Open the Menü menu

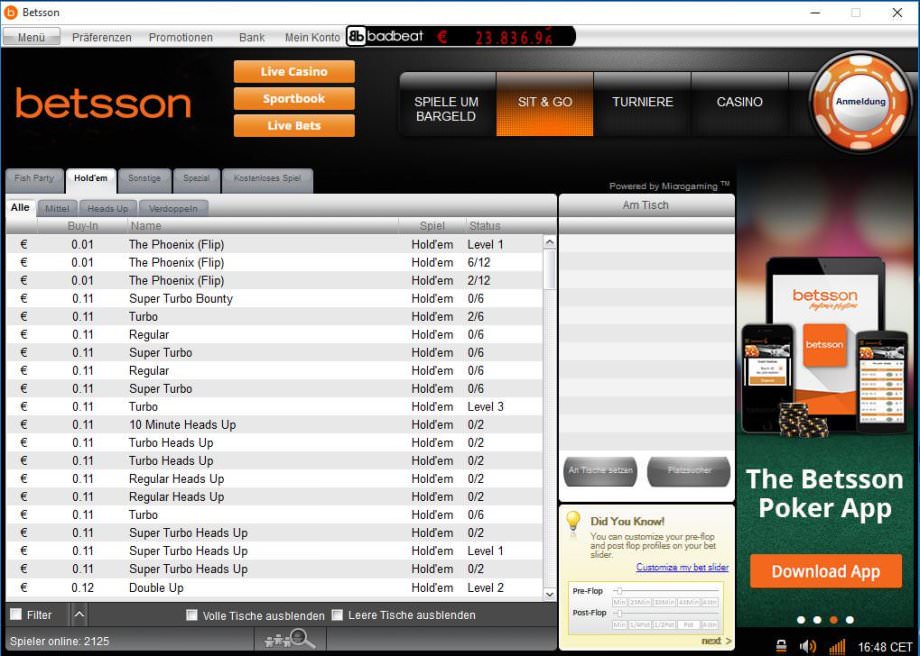(31, 37)
